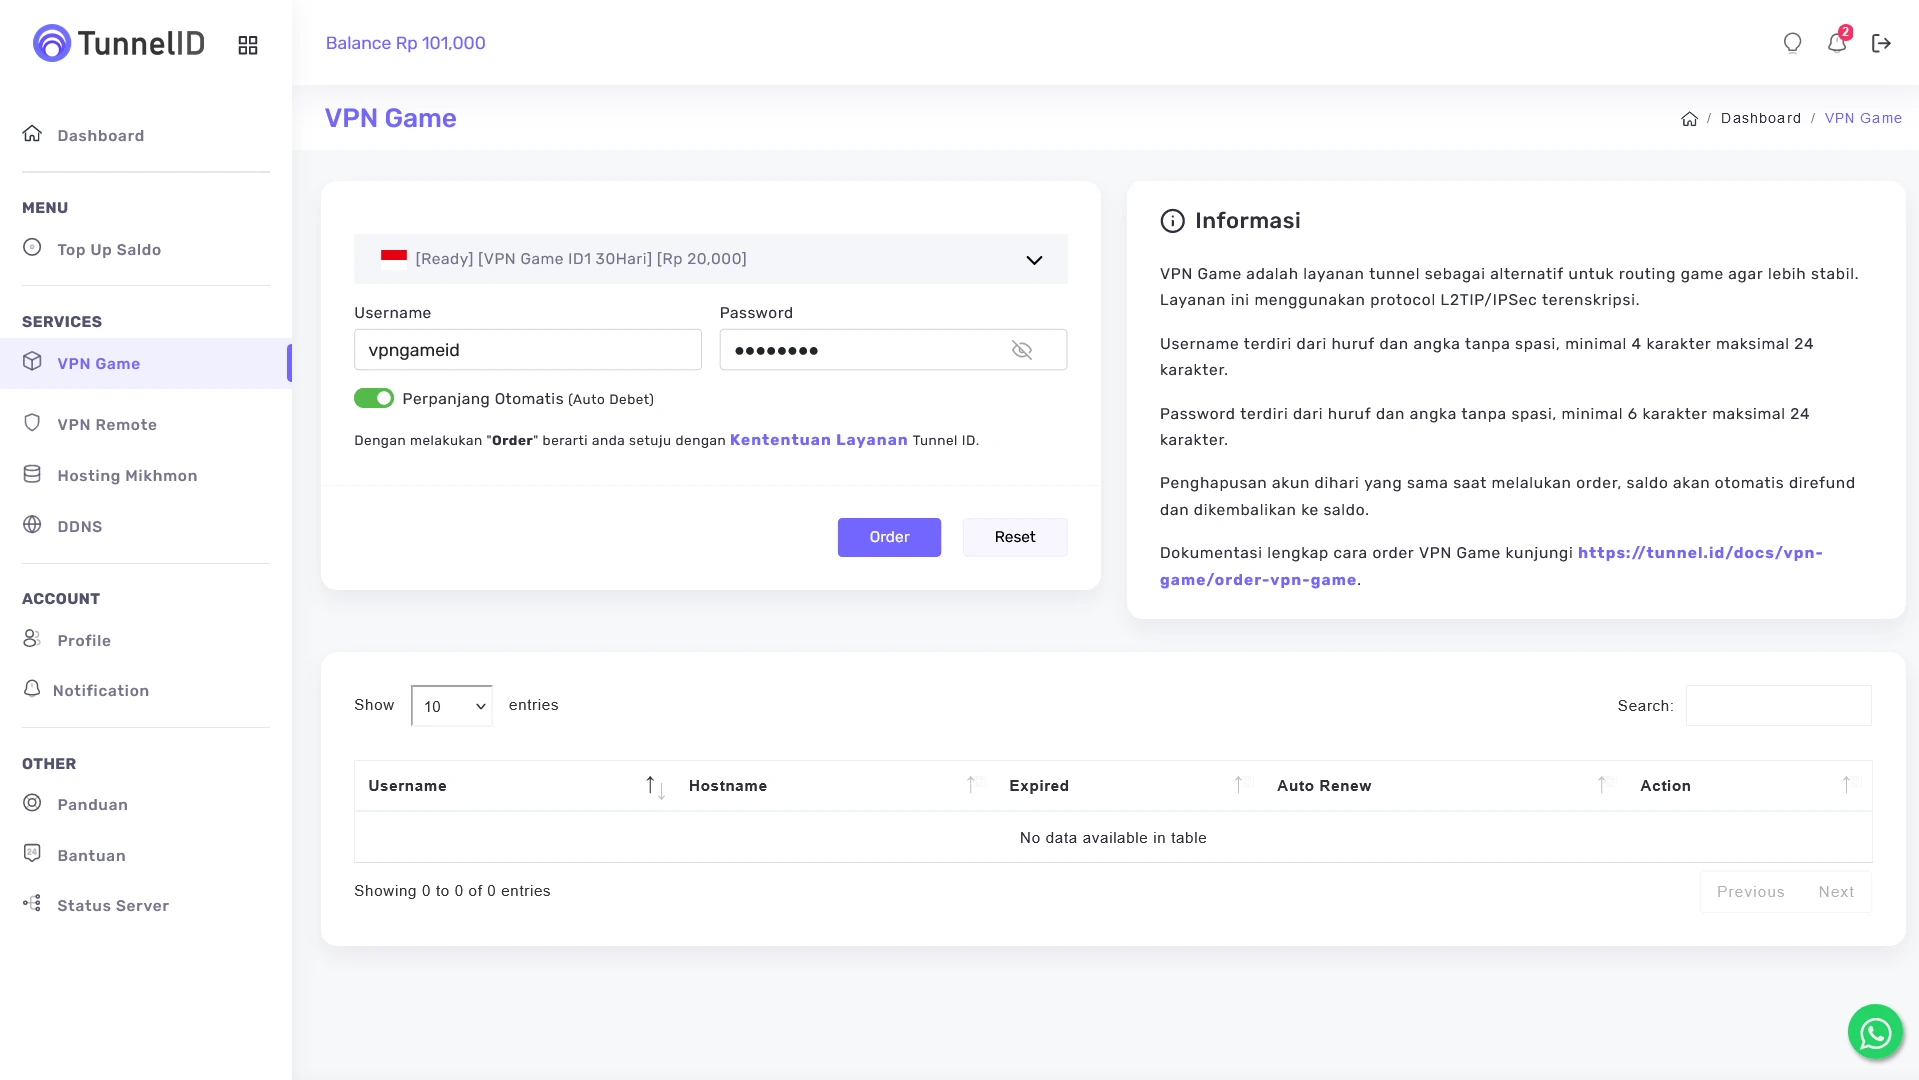This screenshot has height=1080, width=1919.
Task: Open Bantuan menu item
Action: point(146,855)
